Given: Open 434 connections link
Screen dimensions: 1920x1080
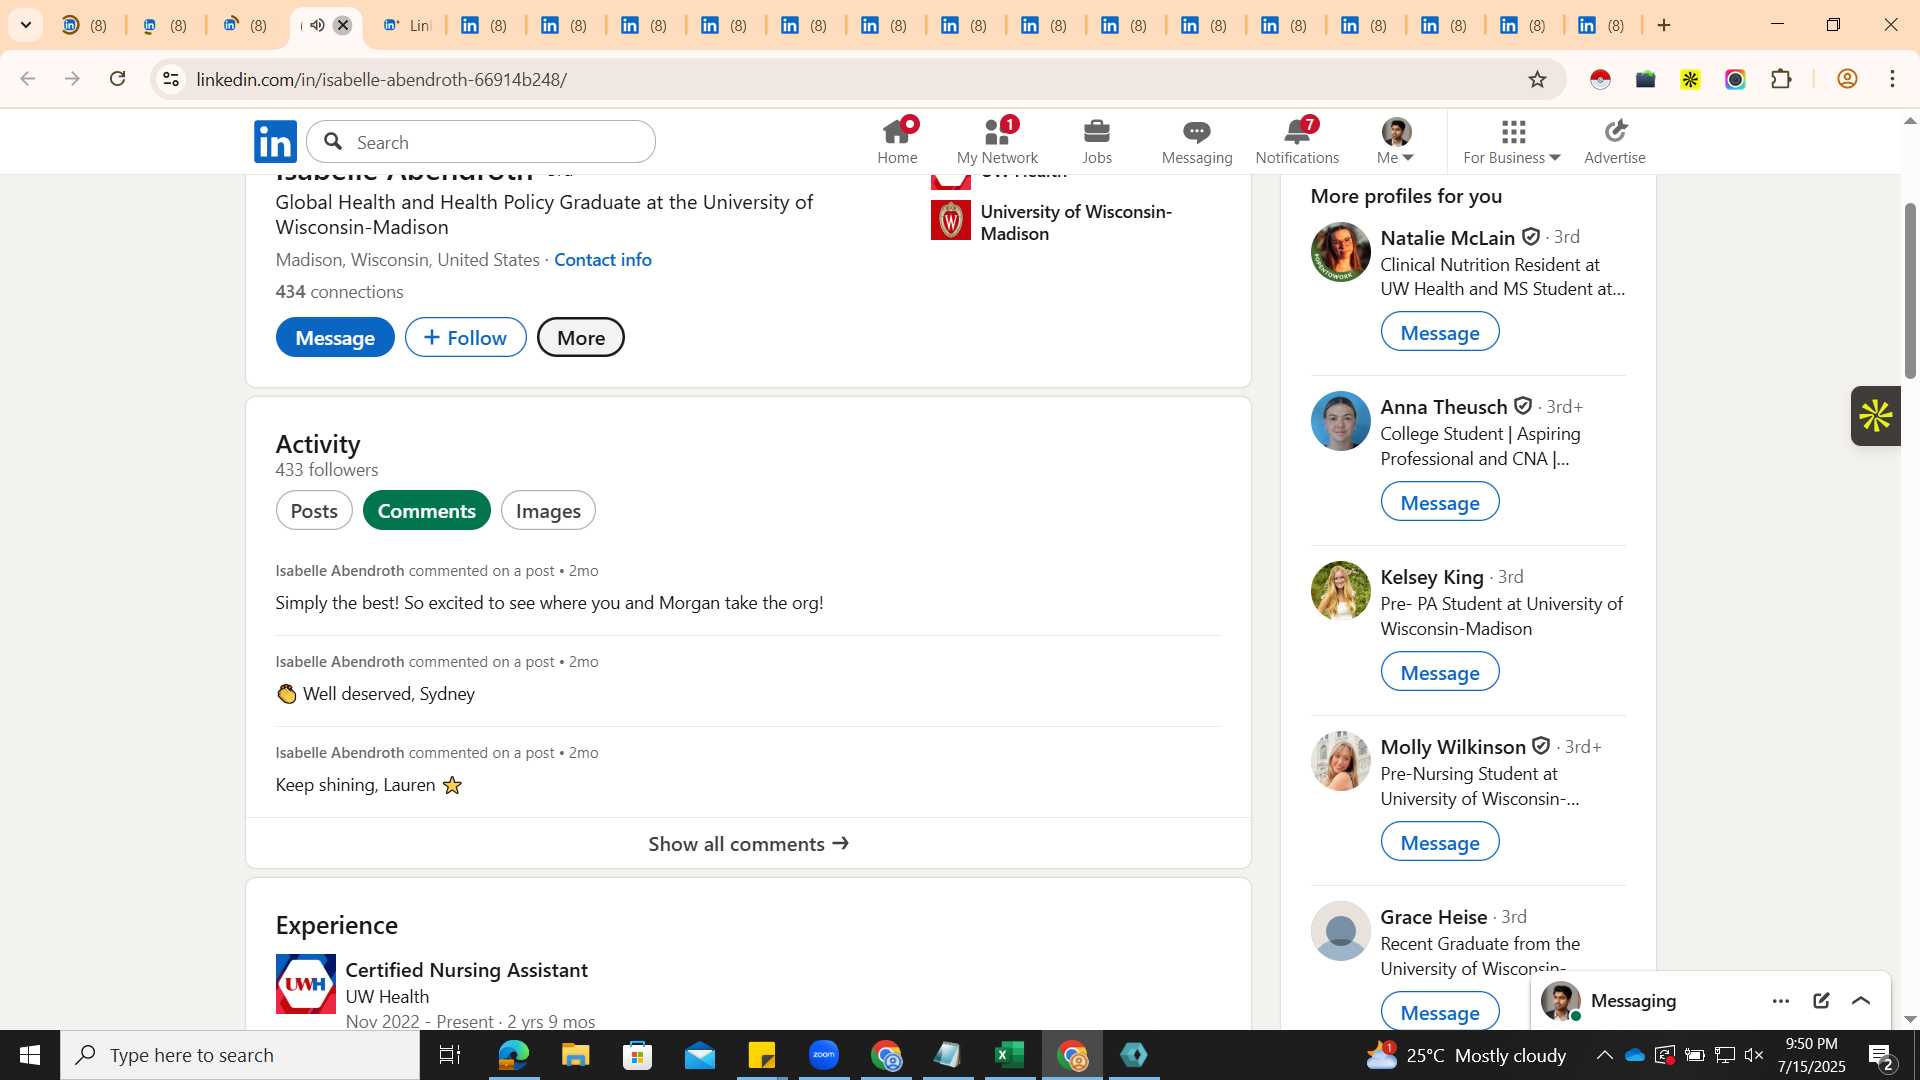Looking at the screenshot, I should pos(339,292).
